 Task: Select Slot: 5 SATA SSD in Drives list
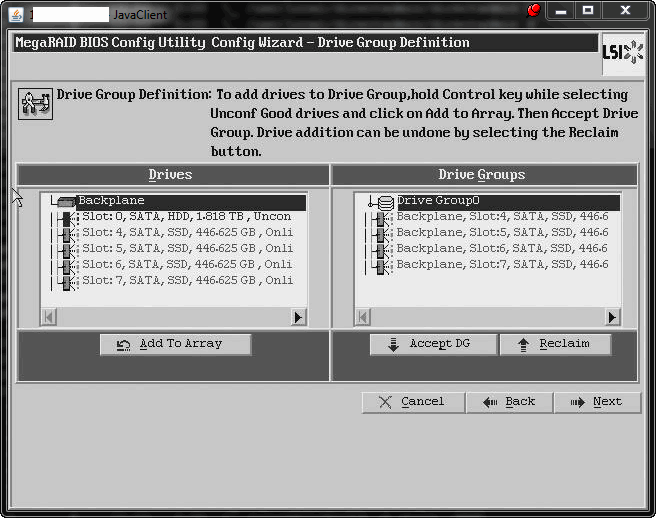pyautogui.click(x=187, y=248)
